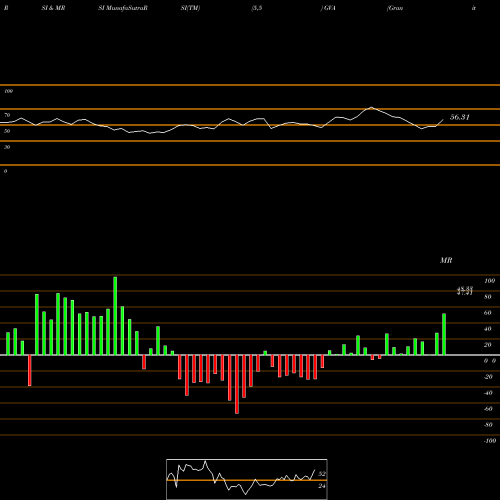Click the right end of the RSI line
The image size is (500, 500).
[x=443, y=120]
